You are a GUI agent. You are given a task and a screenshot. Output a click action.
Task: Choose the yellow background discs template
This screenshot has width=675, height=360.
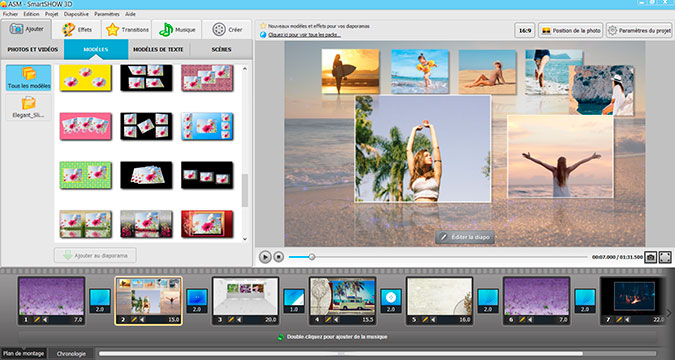pyautogui.click(x=85, y=78)
